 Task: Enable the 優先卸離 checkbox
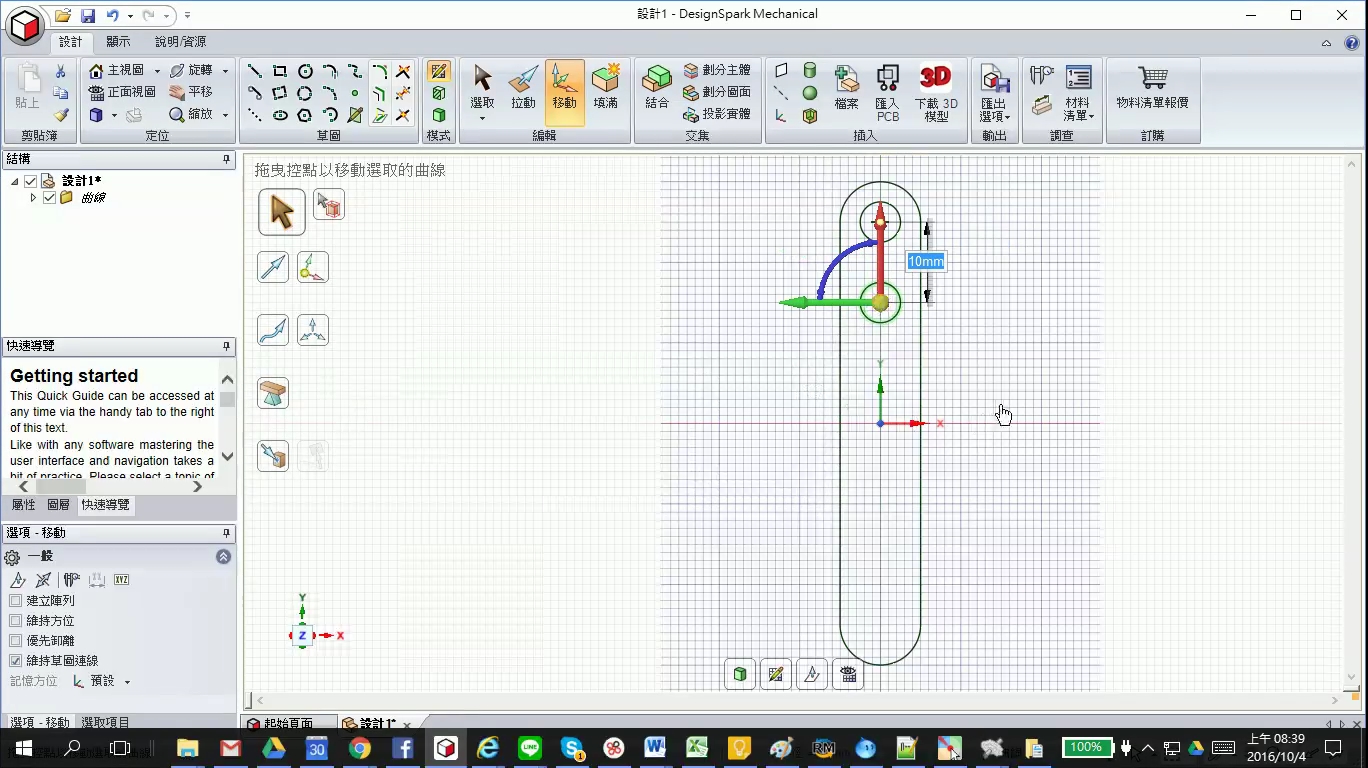click(15, 641)
